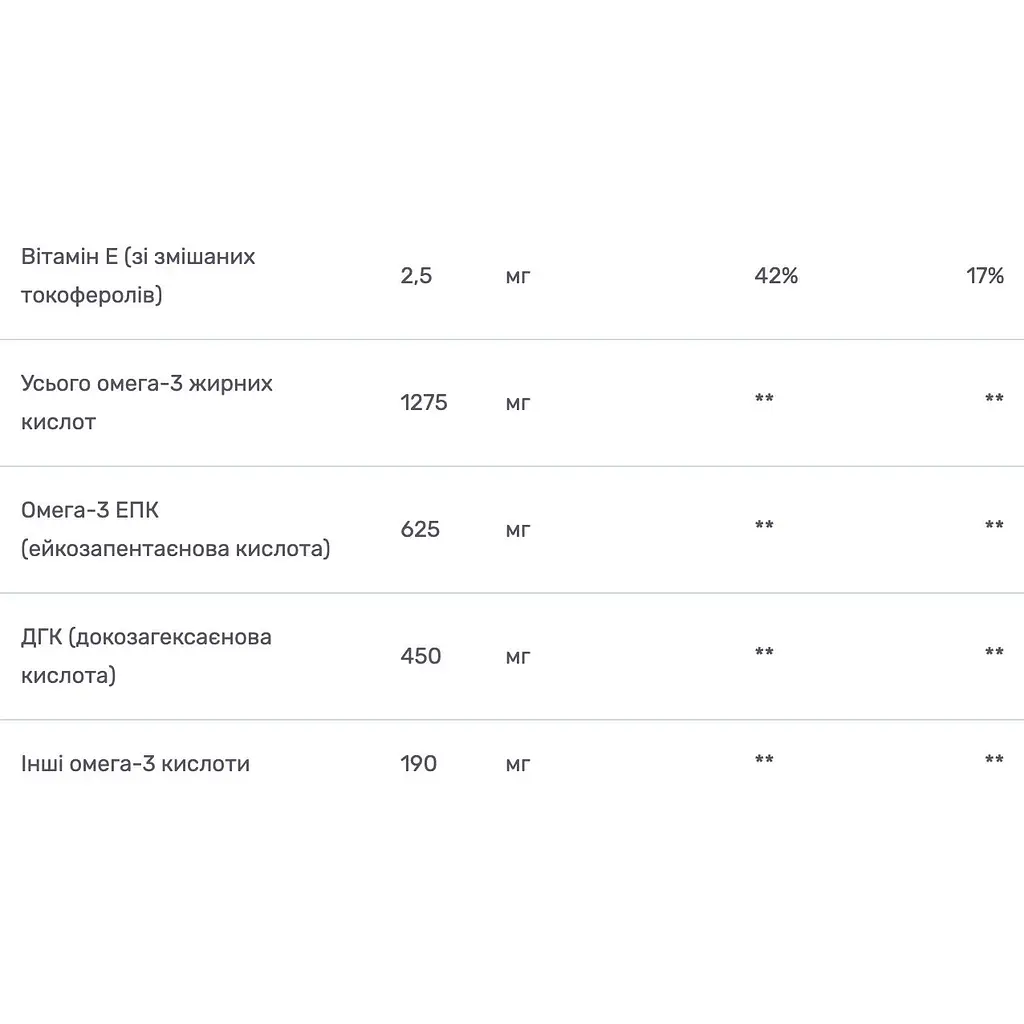Click rightmost double asterisk in Інші омега-3 row

(994, 759)
